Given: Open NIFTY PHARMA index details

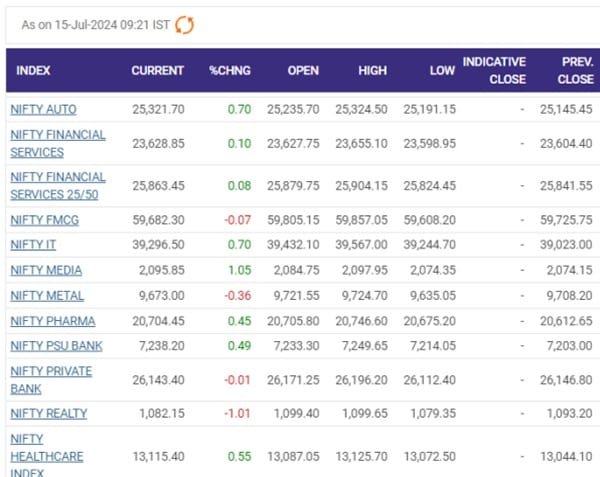Looking at the screenshot, I should click(53, 321).
